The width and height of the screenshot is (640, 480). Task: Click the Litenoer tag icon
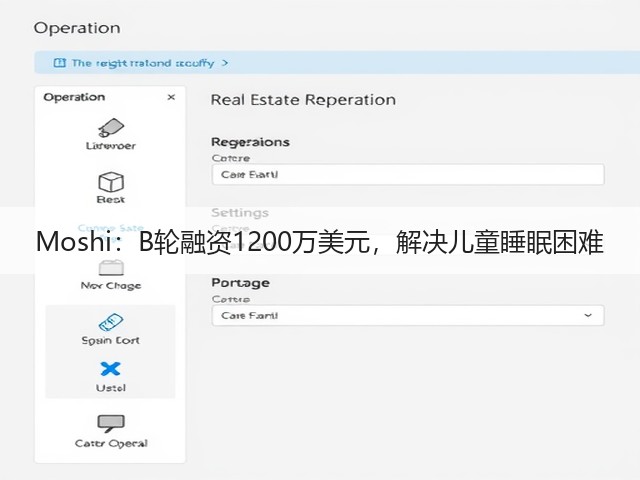point(111,128)
